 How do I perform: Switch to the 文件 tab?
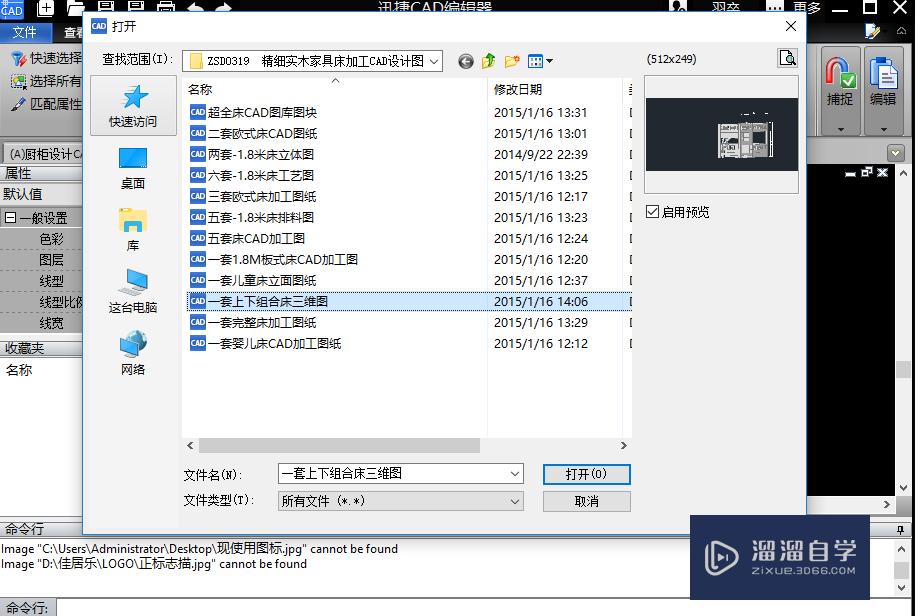(x=27, y=31)
